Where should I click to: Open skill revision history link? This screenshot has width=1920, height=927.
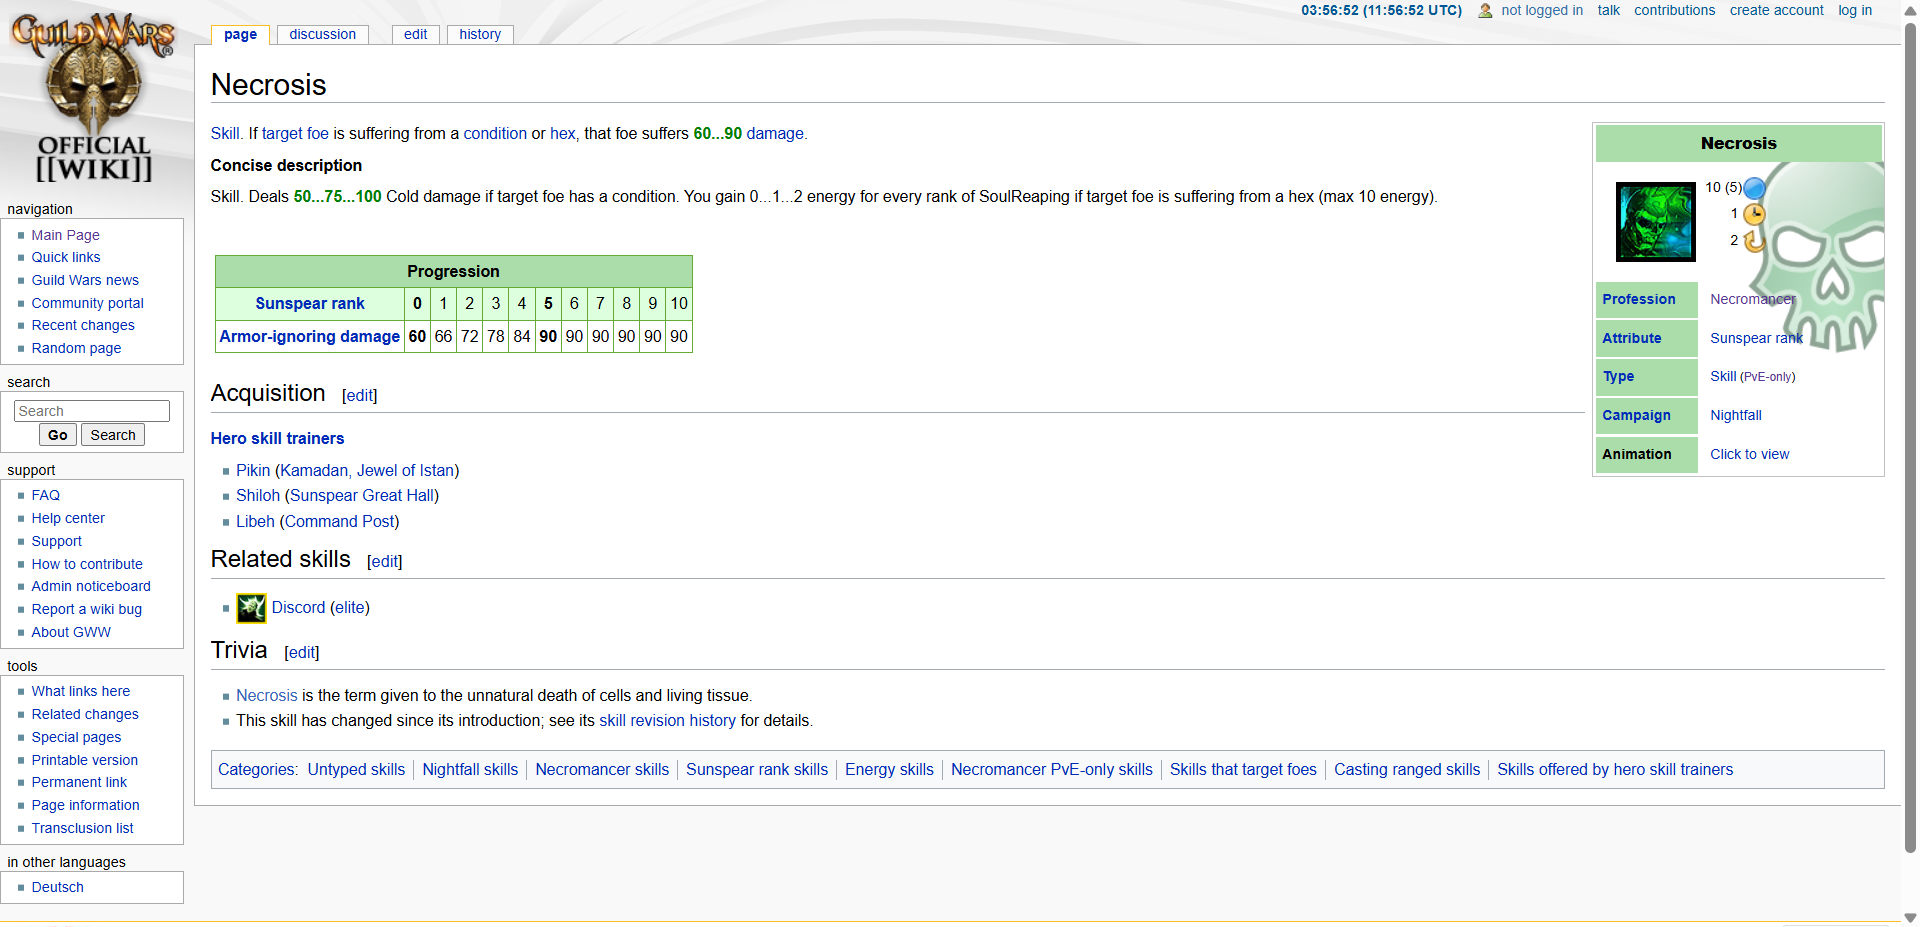click(x=667, y=720)
